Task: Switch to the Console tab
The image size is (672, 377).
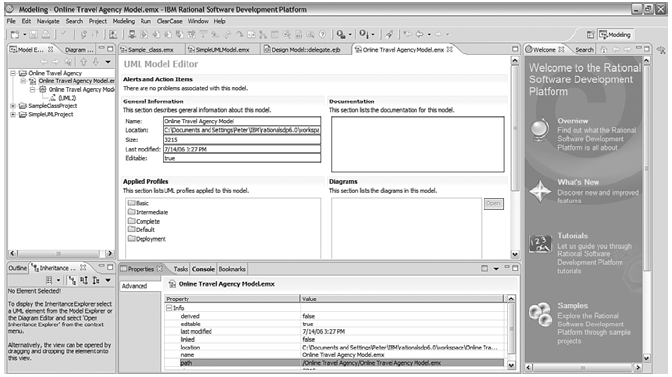Action: (x=203, y=269)
